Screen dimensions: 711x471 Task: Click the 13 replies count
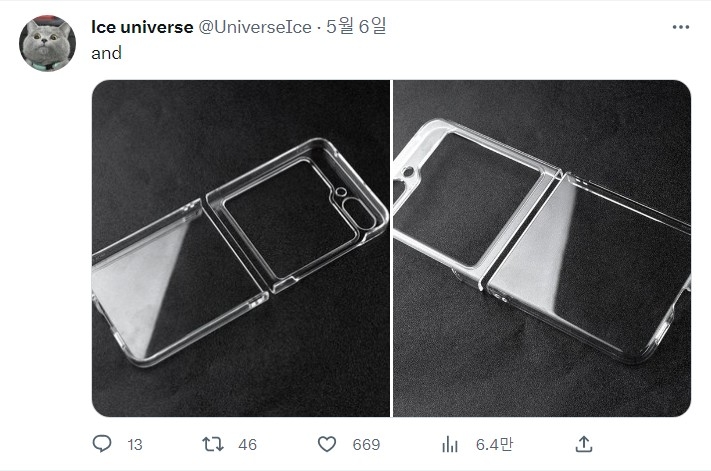135,445
